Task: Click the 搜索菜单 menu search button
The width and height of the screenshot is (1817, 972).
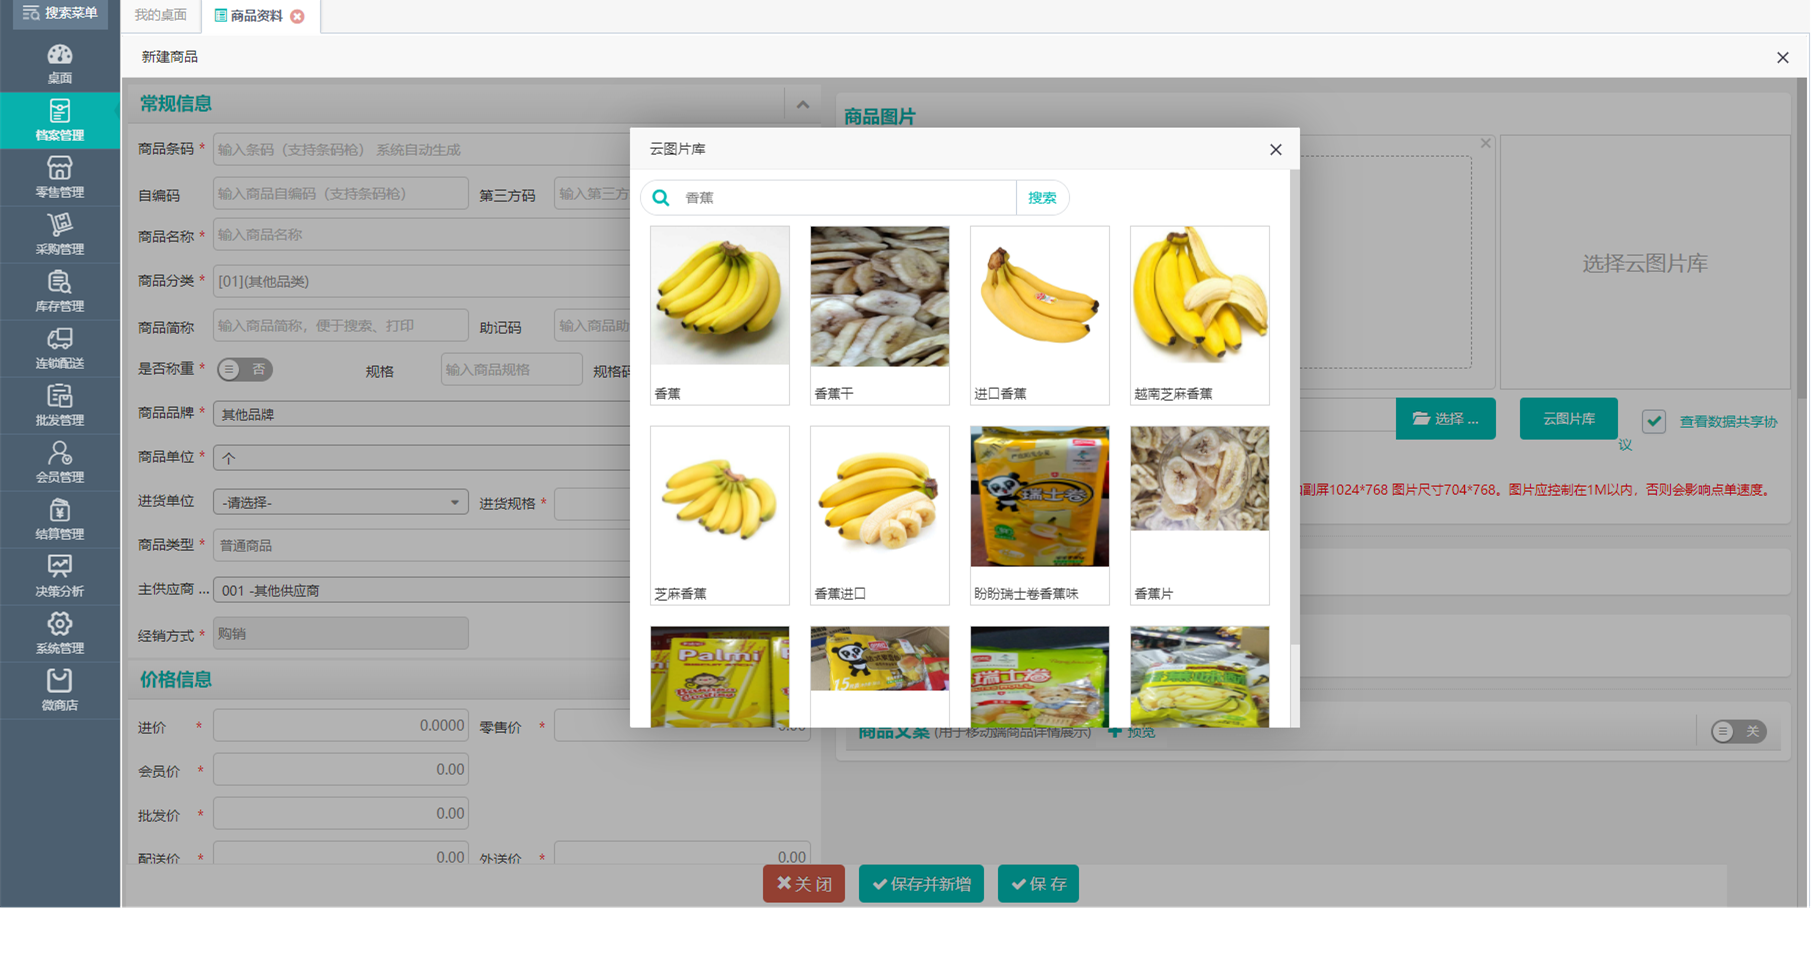Action: [x=60, y=13]
